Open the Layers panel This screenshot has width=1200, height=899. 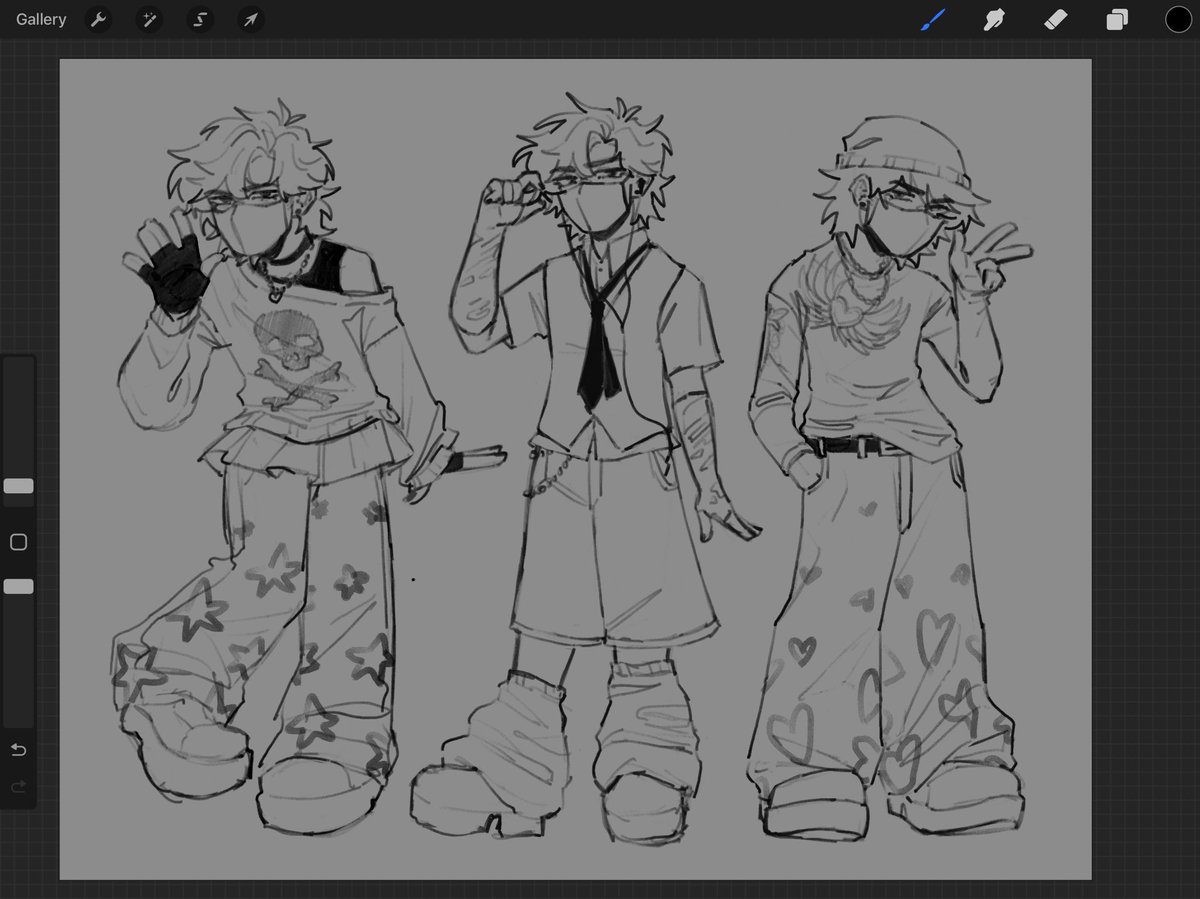pos(1117,20)
